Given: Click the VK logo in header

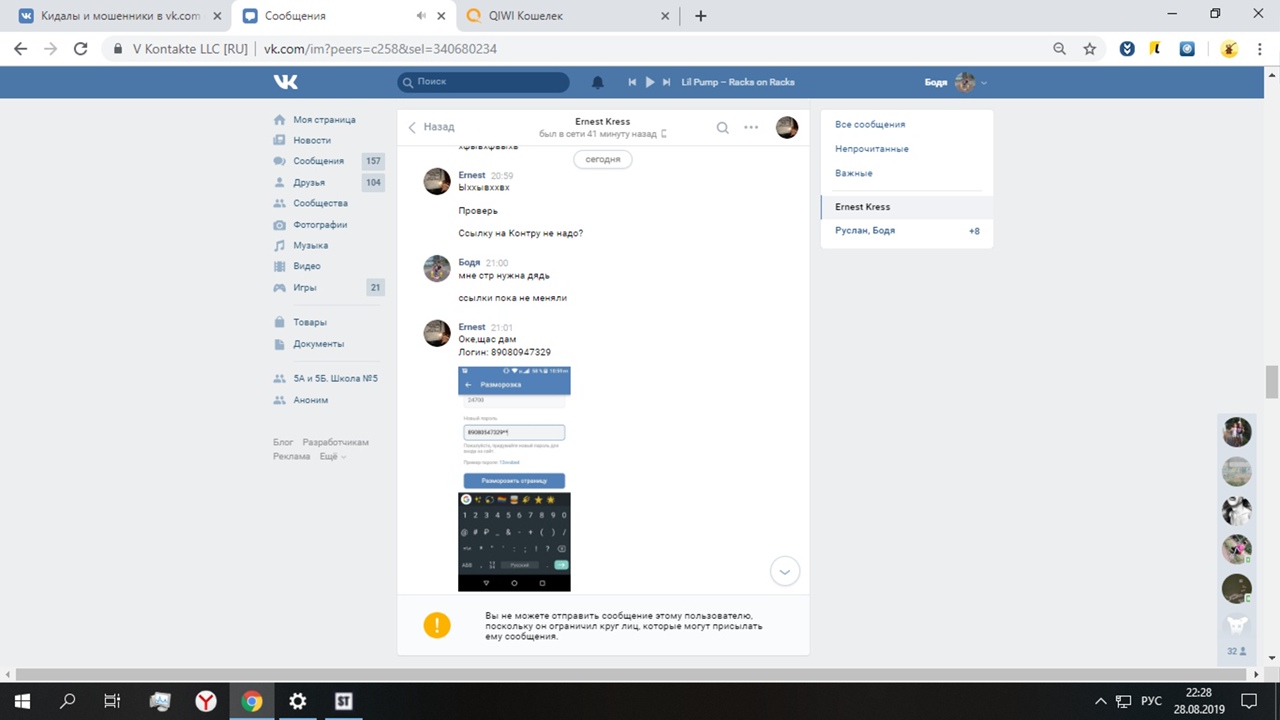Looking at the screenshot, I should click(x=286, y=82).
